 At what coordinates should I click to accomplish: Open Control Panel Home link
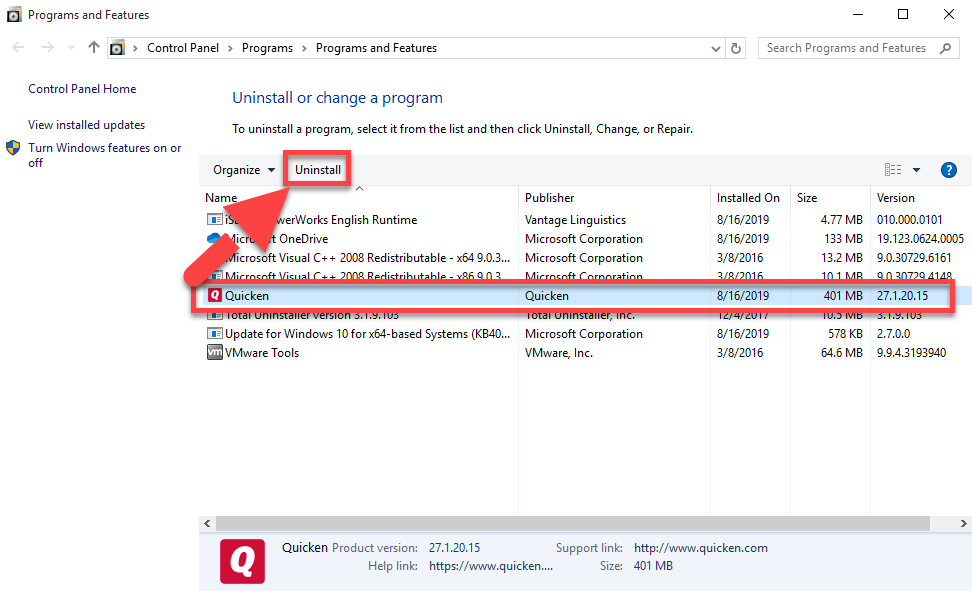pos(82,89)
